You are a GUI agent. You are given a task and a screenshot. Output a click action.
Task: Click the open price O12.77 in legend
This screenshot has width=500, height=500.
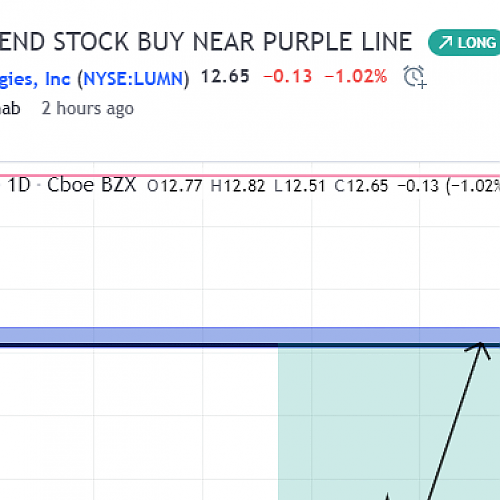click(175, 186)
